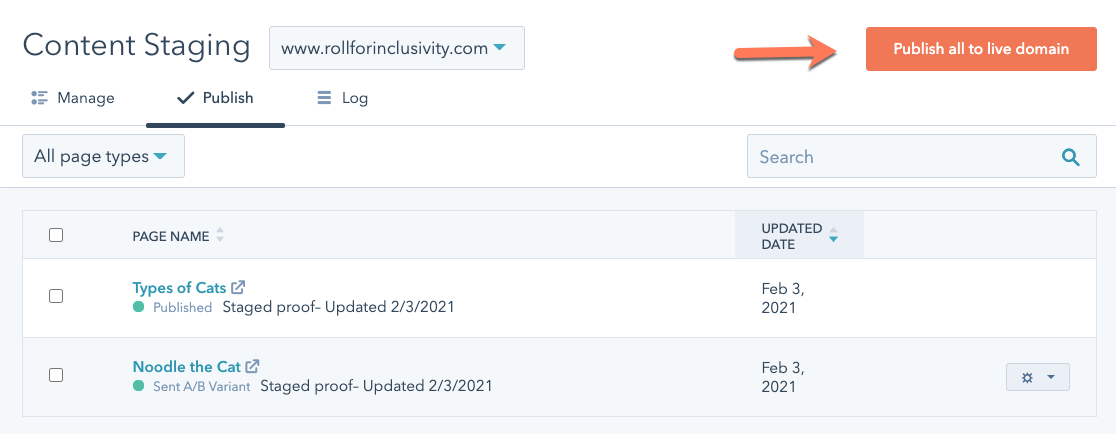
Task: Expand the All page types filter
Action: tap(103, 157)
